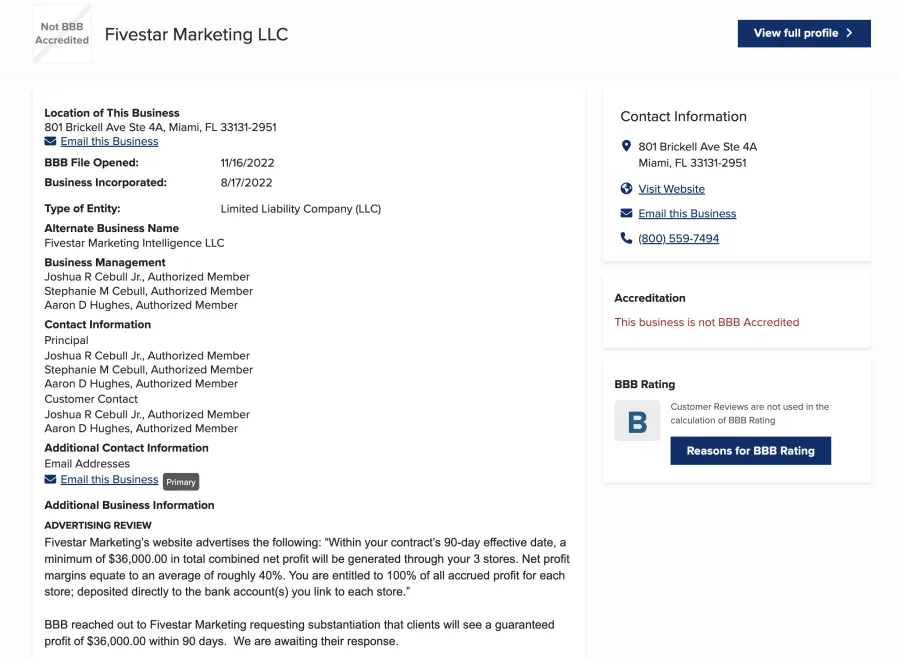Click the address 801 Brickell Ave Ste 4A, Miami line

160,127
